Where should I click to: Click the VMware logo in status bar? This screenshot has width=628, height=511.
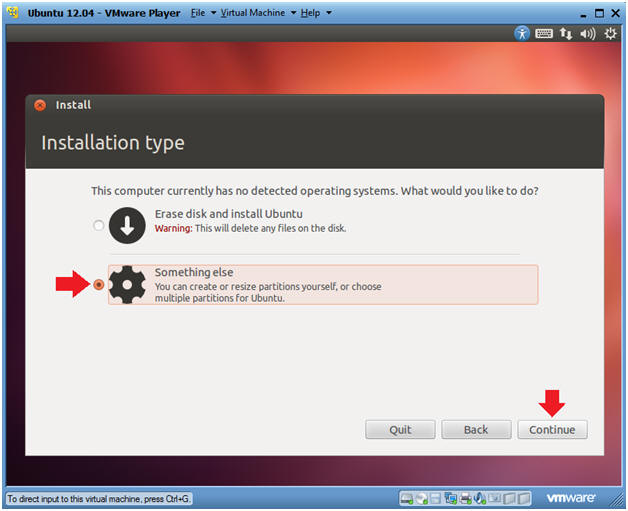click(x=571, y=498)
